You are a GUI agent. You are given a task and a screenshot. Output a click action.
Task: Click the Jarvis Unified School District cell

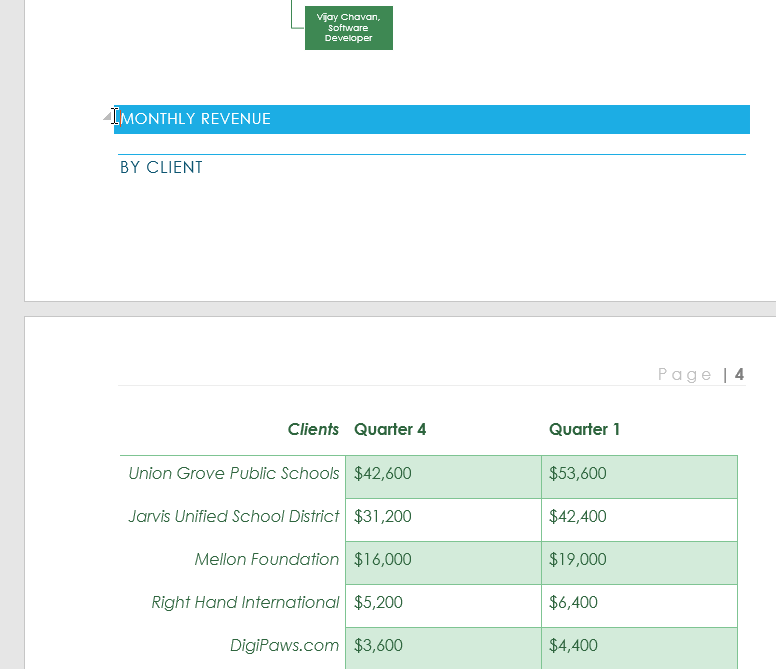pyautogui.click(x=234, y=517)
